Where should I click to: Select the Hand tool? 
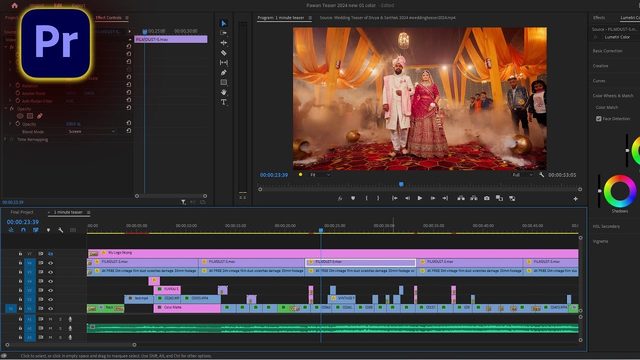coord(224,92)
